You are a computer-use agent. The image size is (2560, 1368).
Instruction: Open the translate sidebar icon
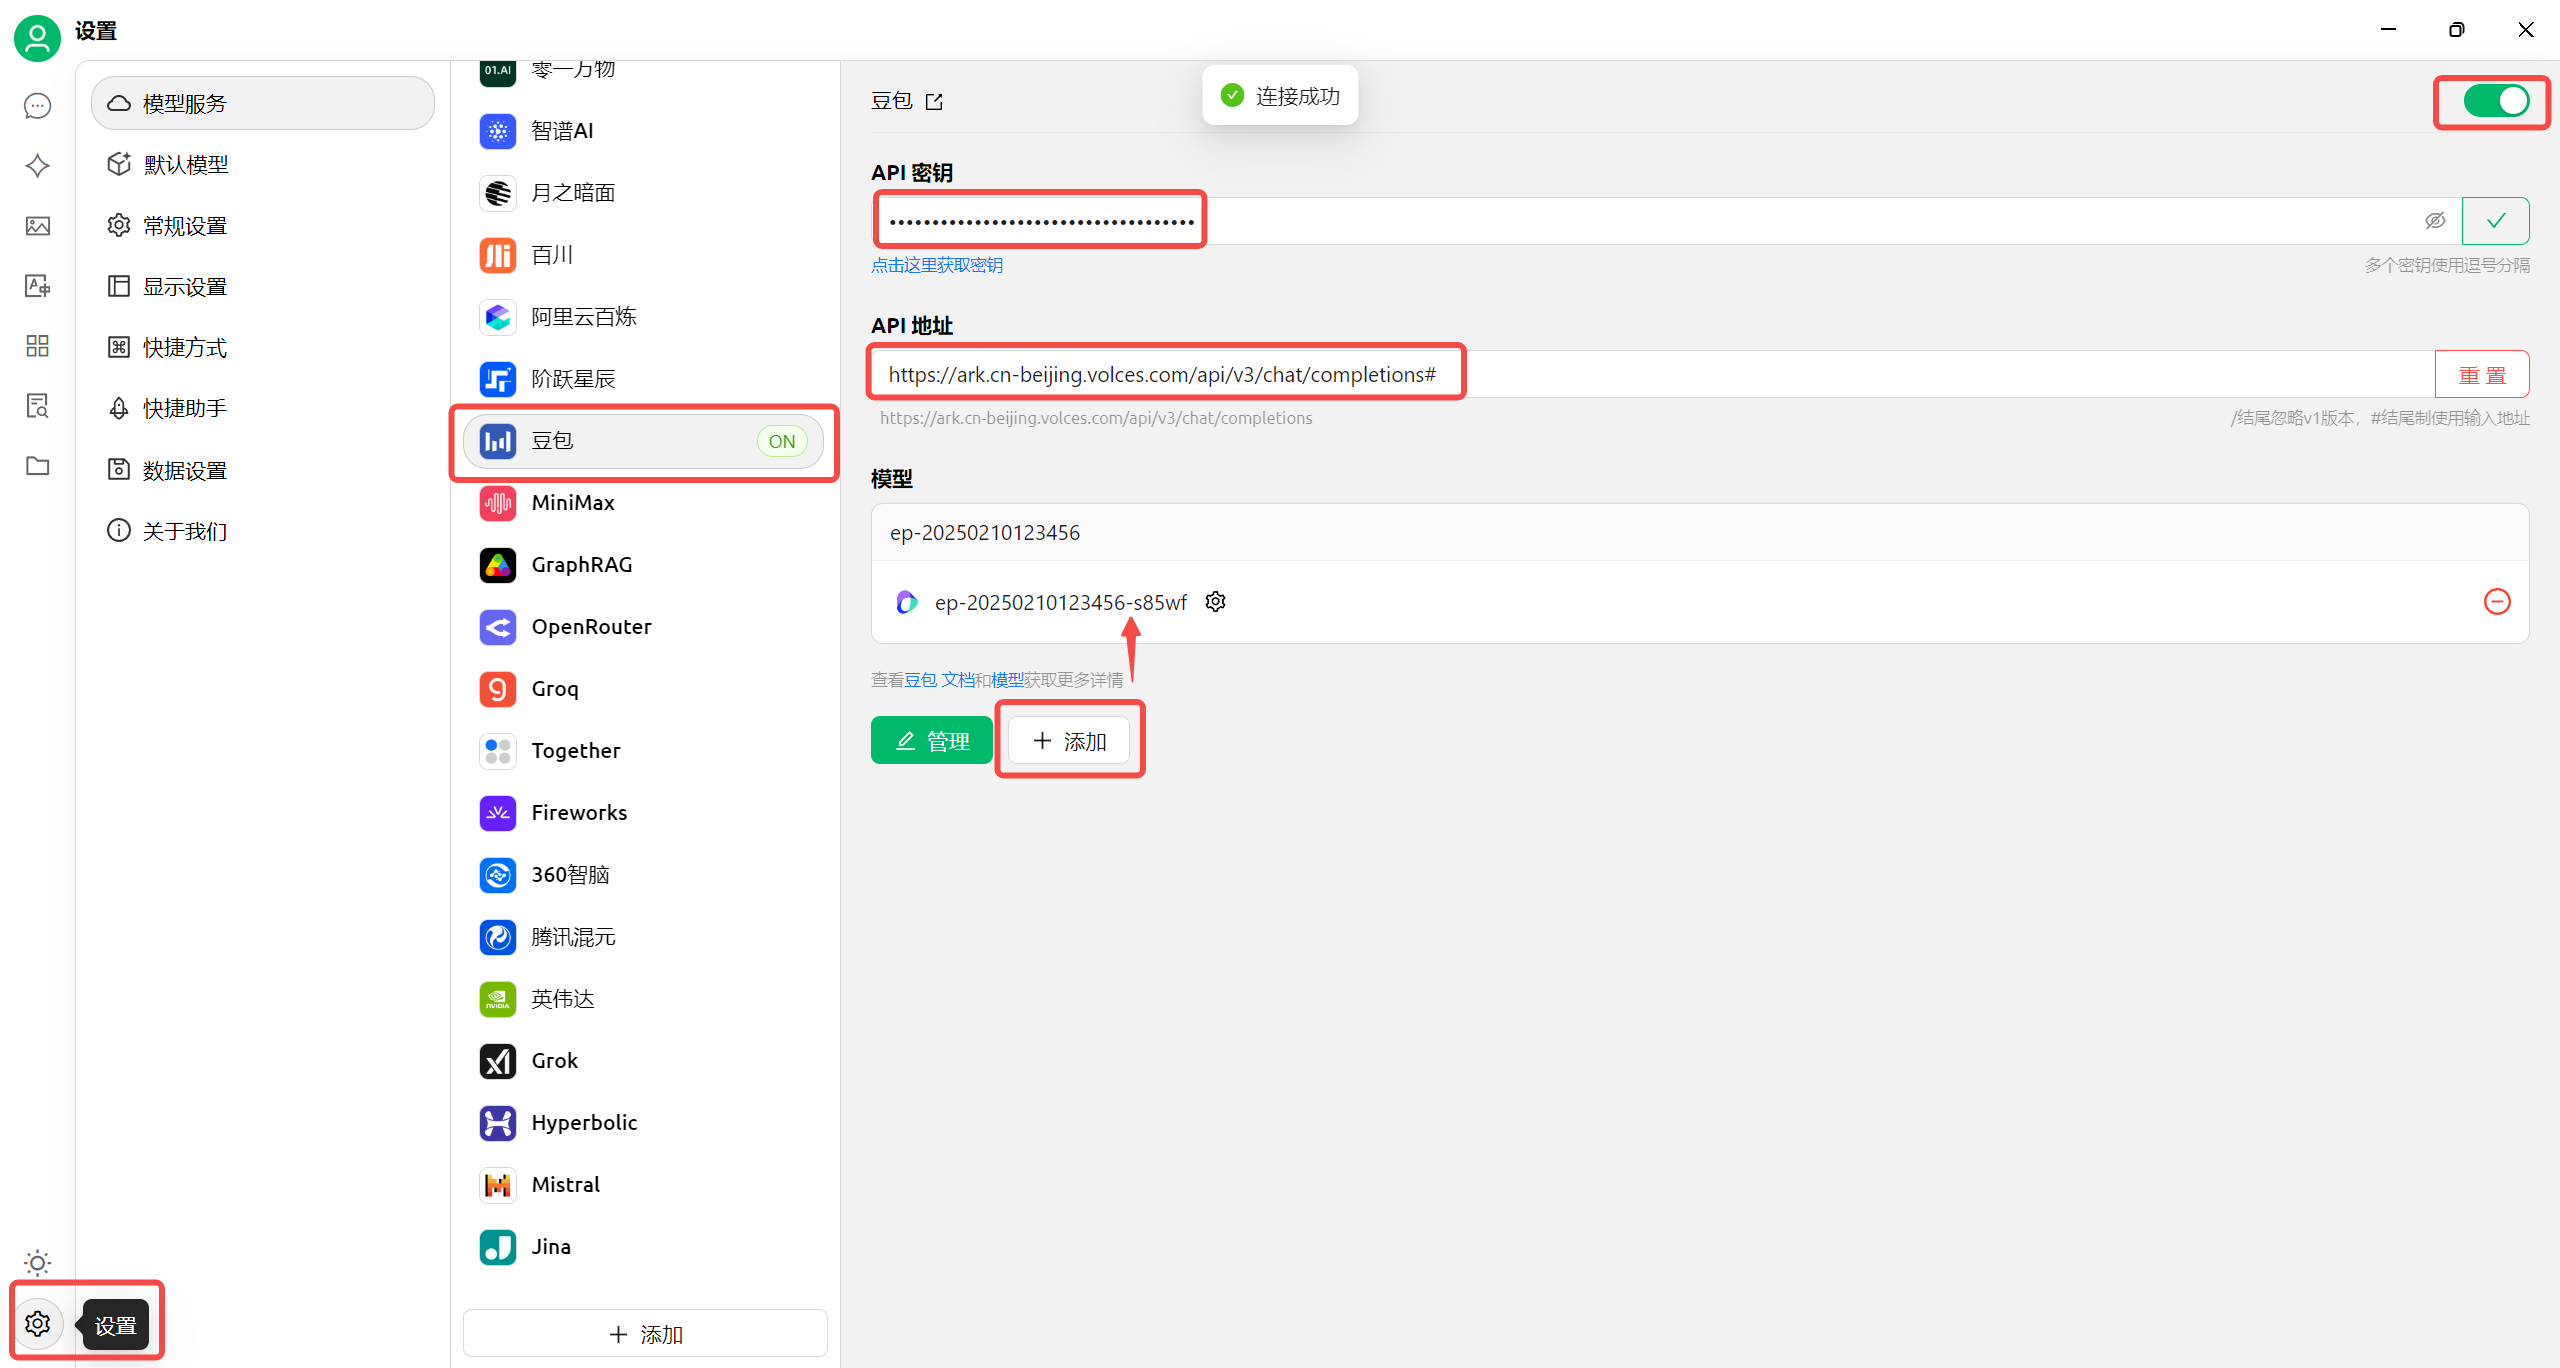pos(37,286)
